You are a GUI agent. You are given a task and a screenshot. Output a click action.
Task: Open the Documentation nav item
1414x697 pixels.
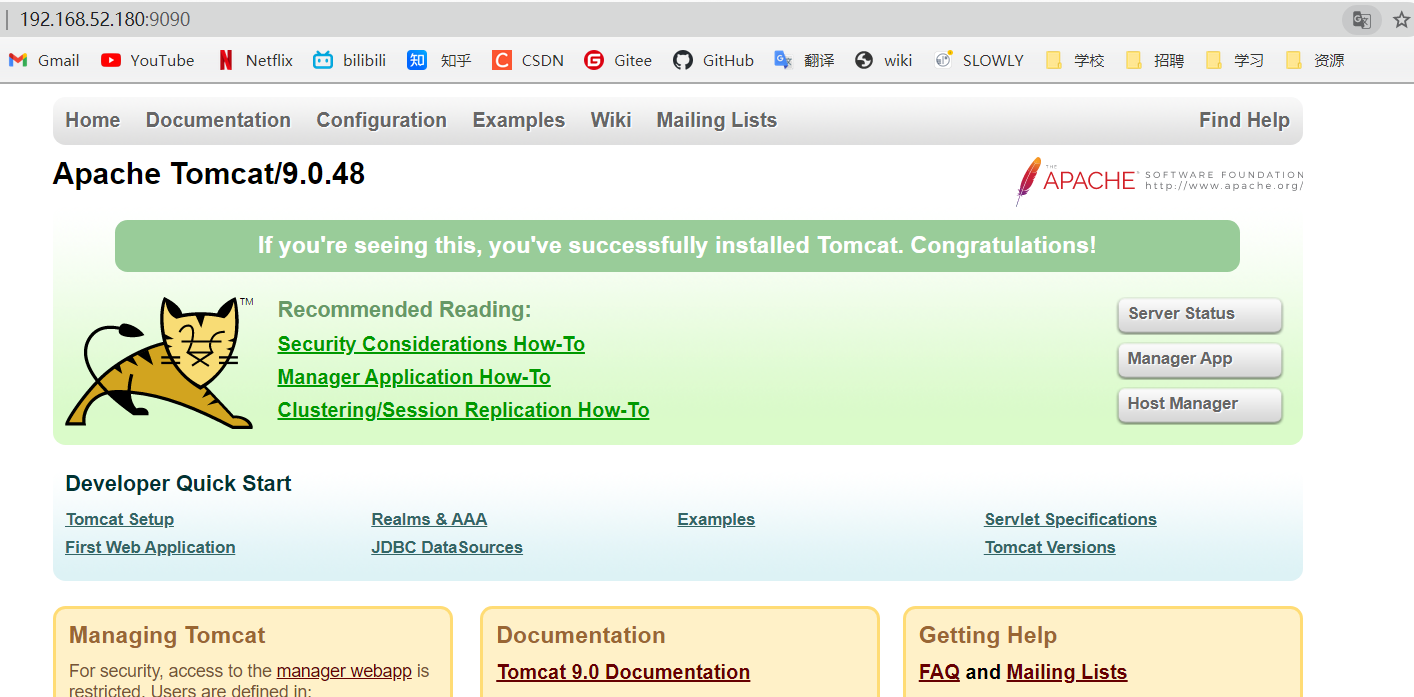point(218,120)
